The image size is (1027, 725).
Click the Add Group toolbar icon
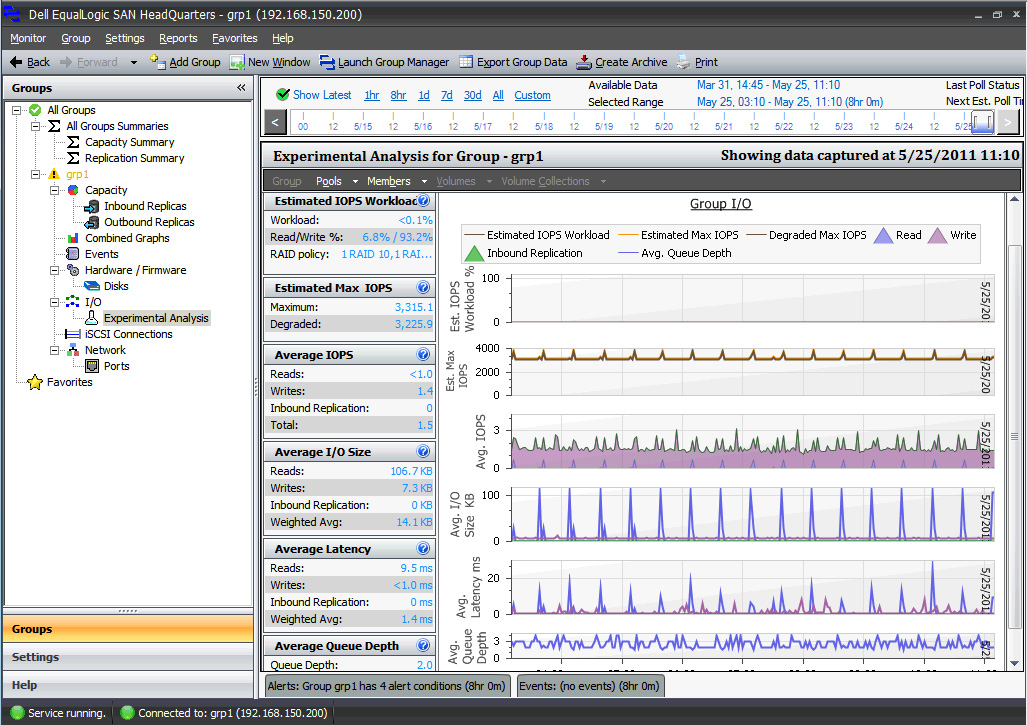coord(158,62)
